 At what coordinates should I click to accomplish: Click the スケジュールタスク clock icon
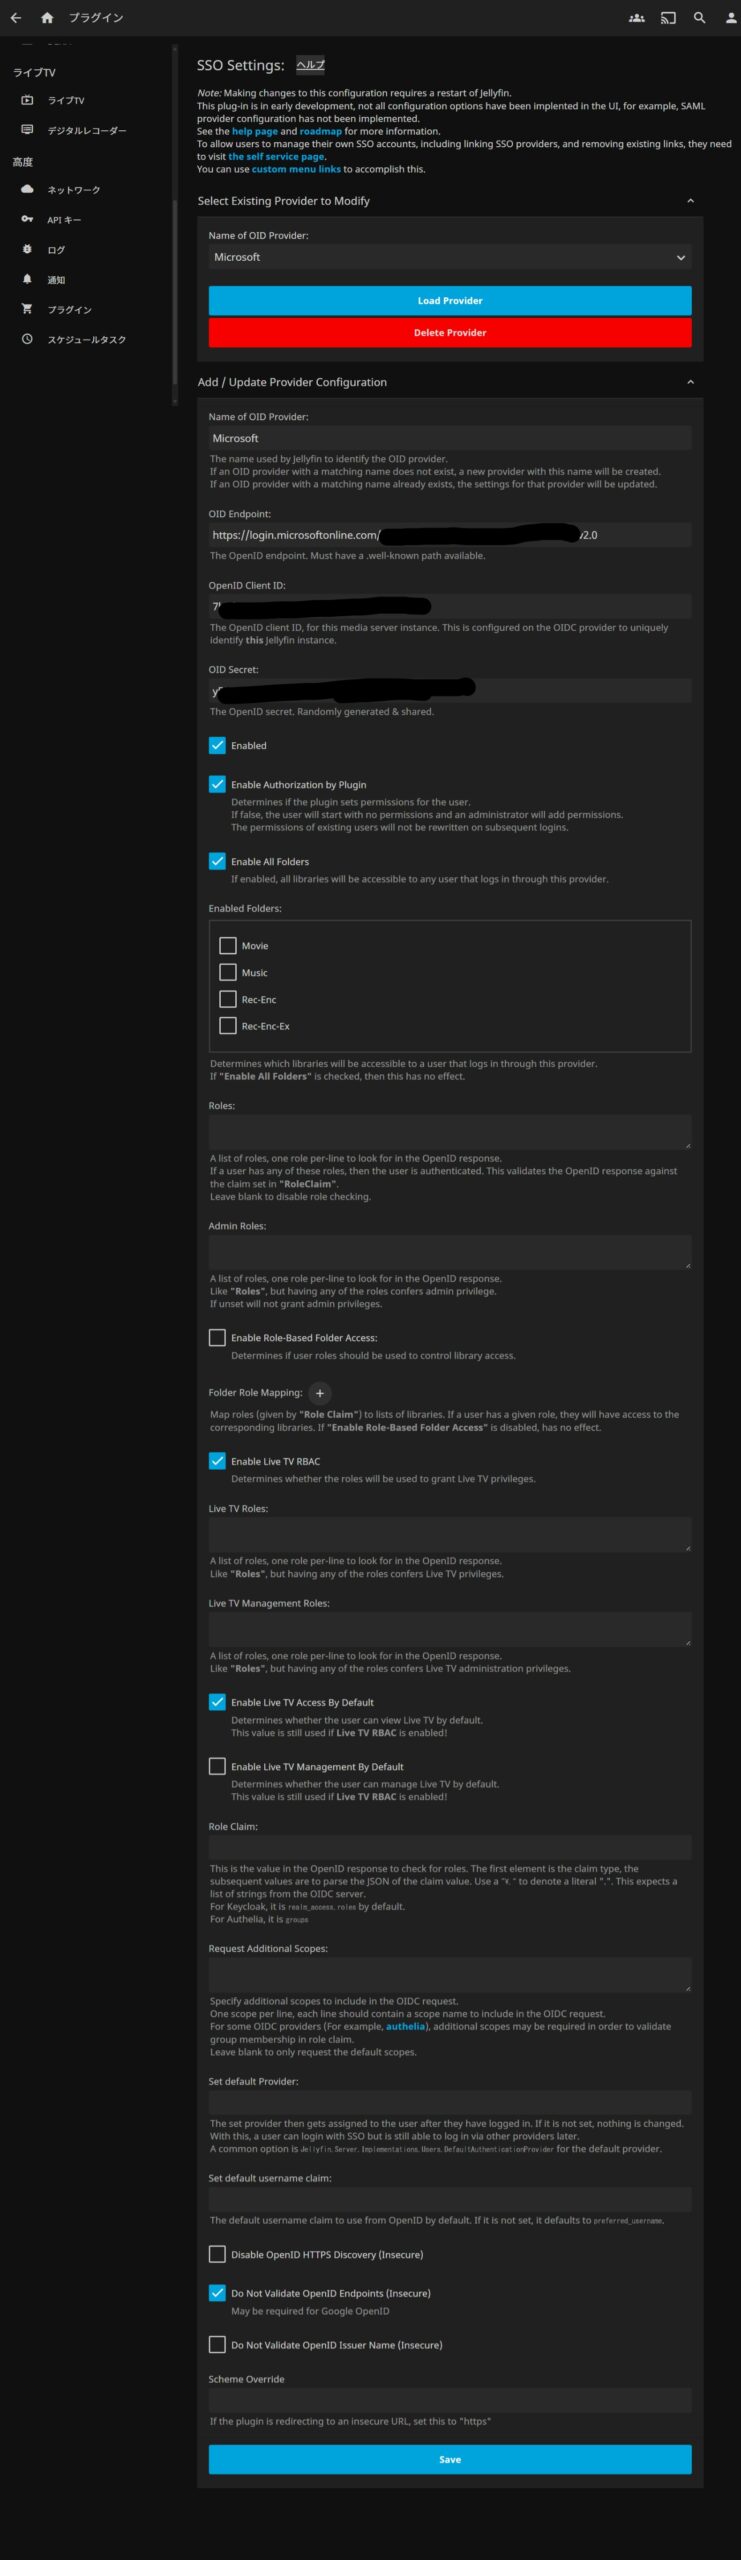(27, 339)
